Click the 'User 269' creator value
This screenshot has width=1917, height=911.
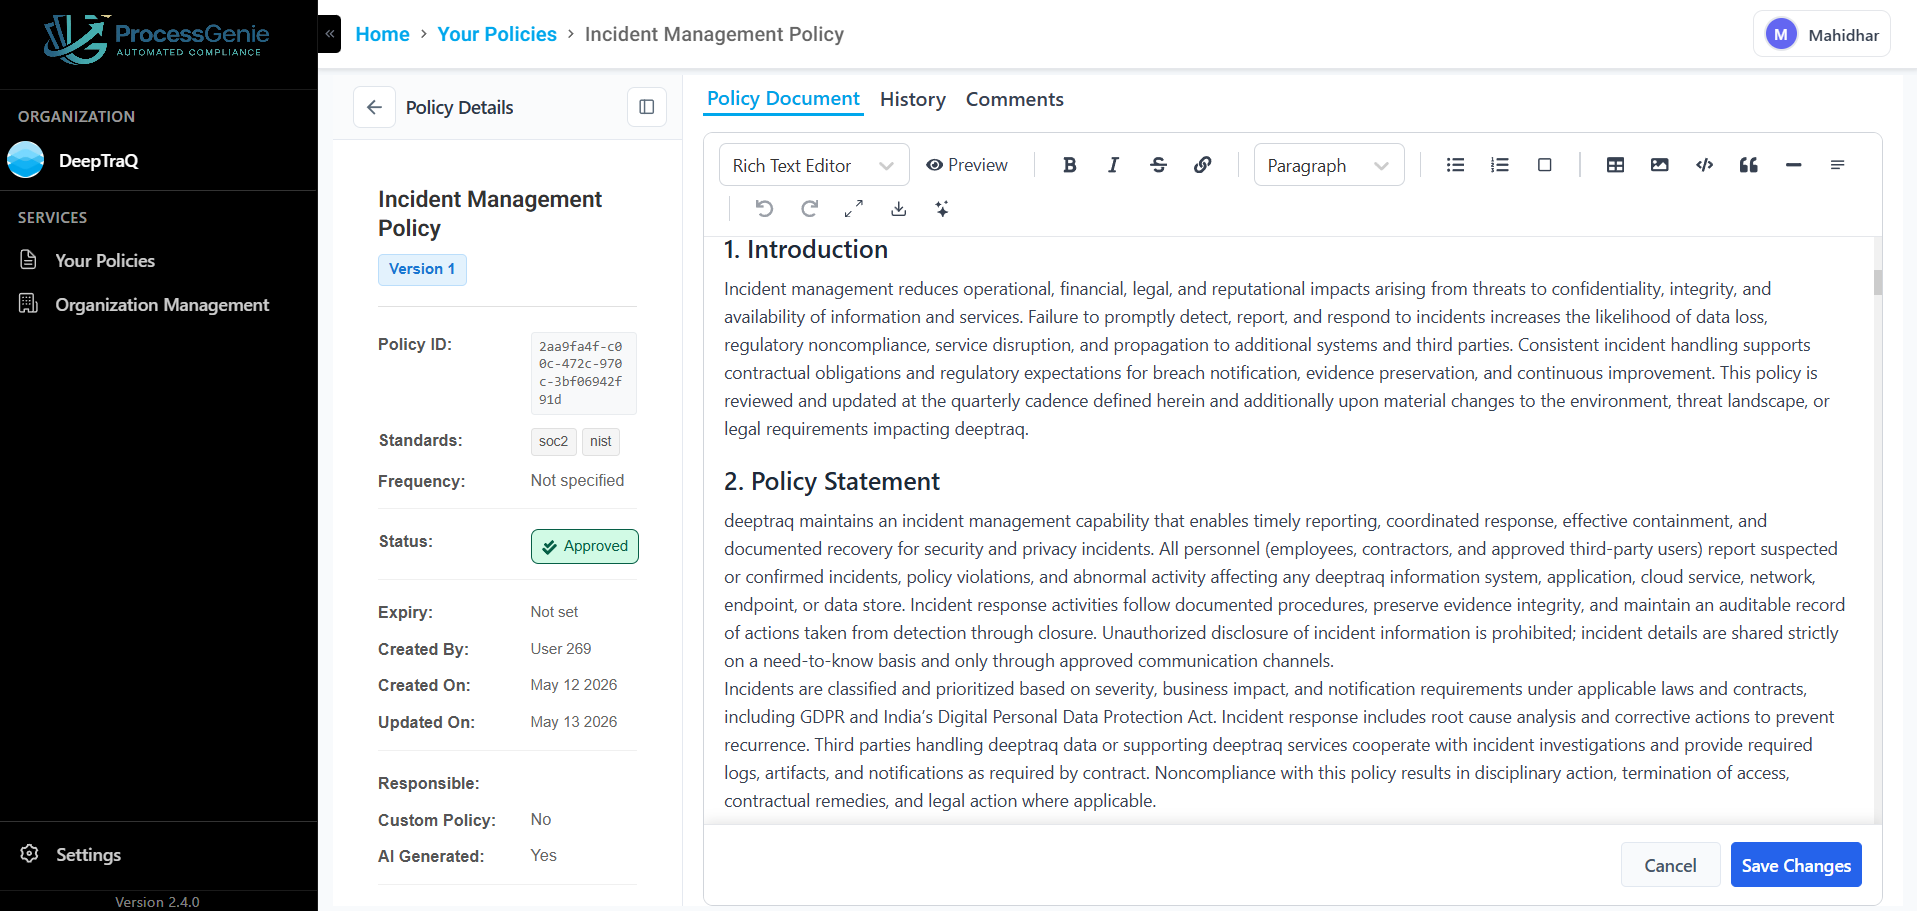click(x=561, y=648)
